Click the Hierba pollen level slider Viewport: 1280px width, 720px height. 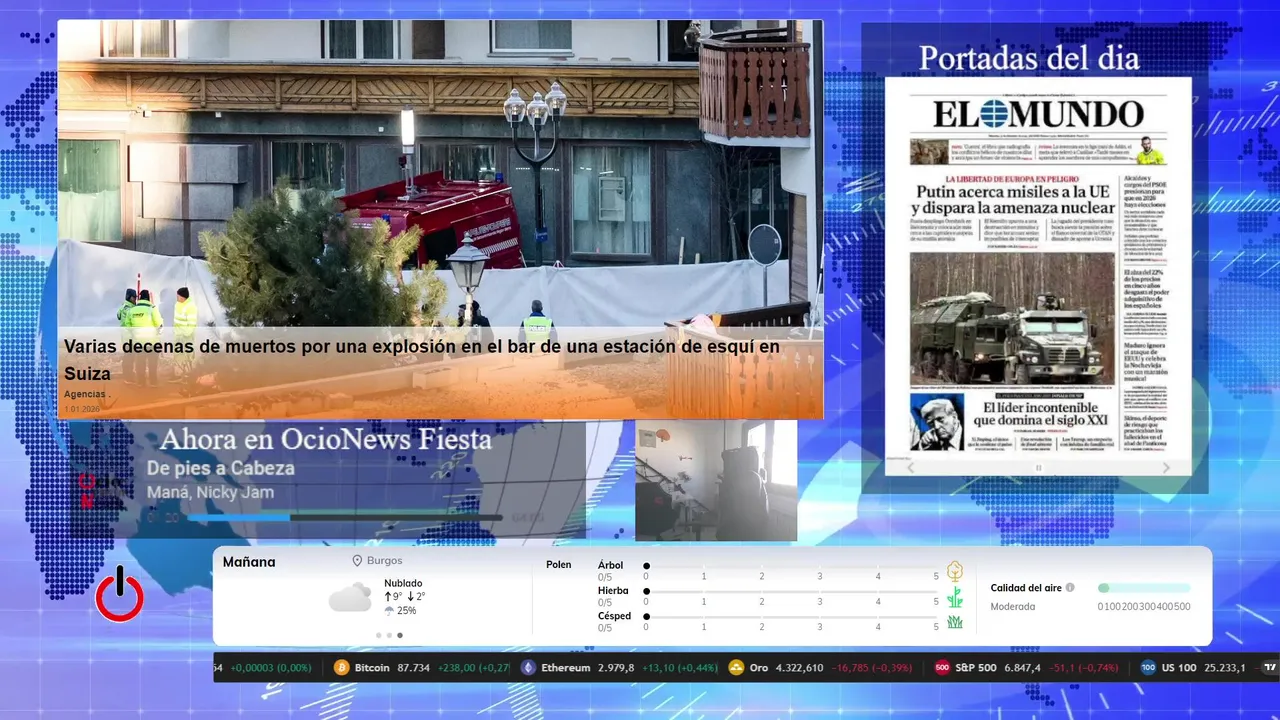pyautogui.click(x=792, y=592)
